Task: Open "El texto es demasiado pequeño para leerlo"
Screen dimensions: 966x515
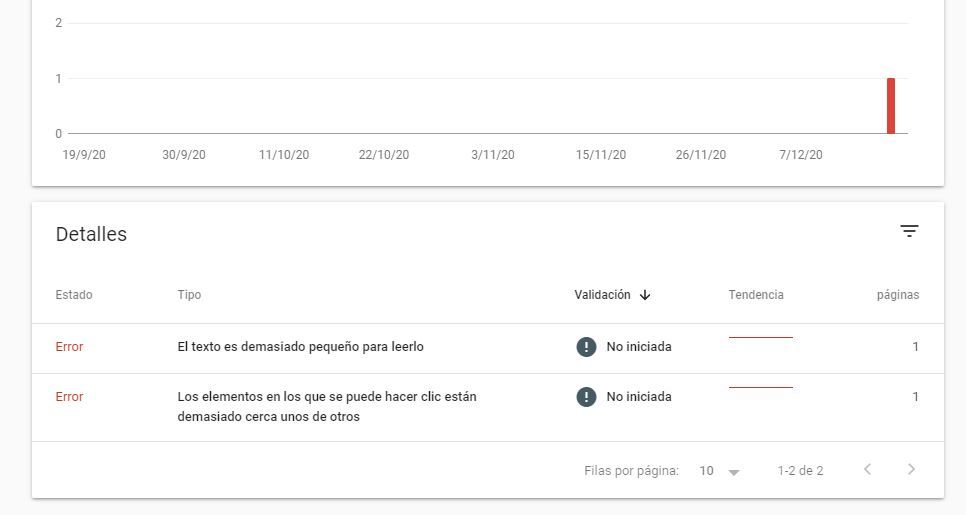Action: click(301, 347)
